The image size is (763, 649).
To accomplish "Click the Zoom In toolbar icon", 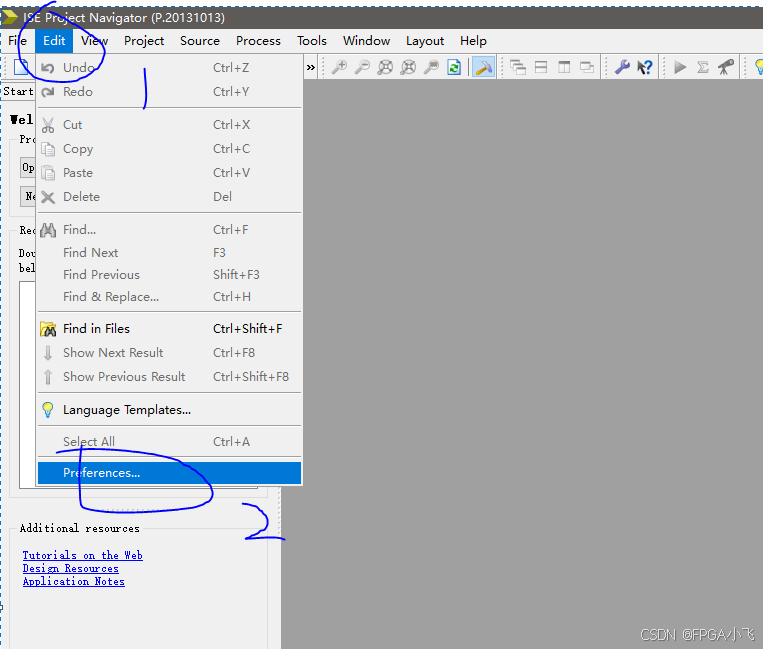I will [339, 67].
